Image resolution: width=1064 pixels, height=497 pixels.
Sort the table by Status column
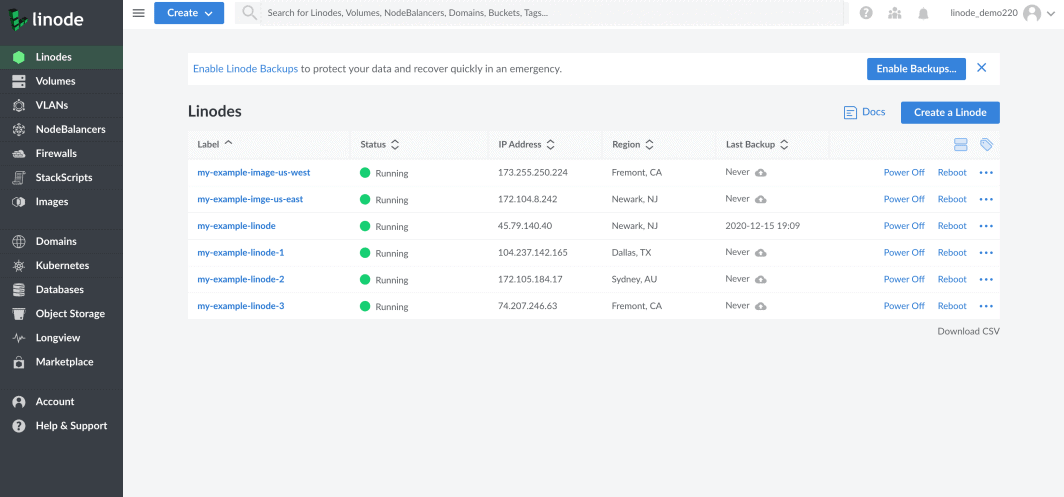(380, 145)
